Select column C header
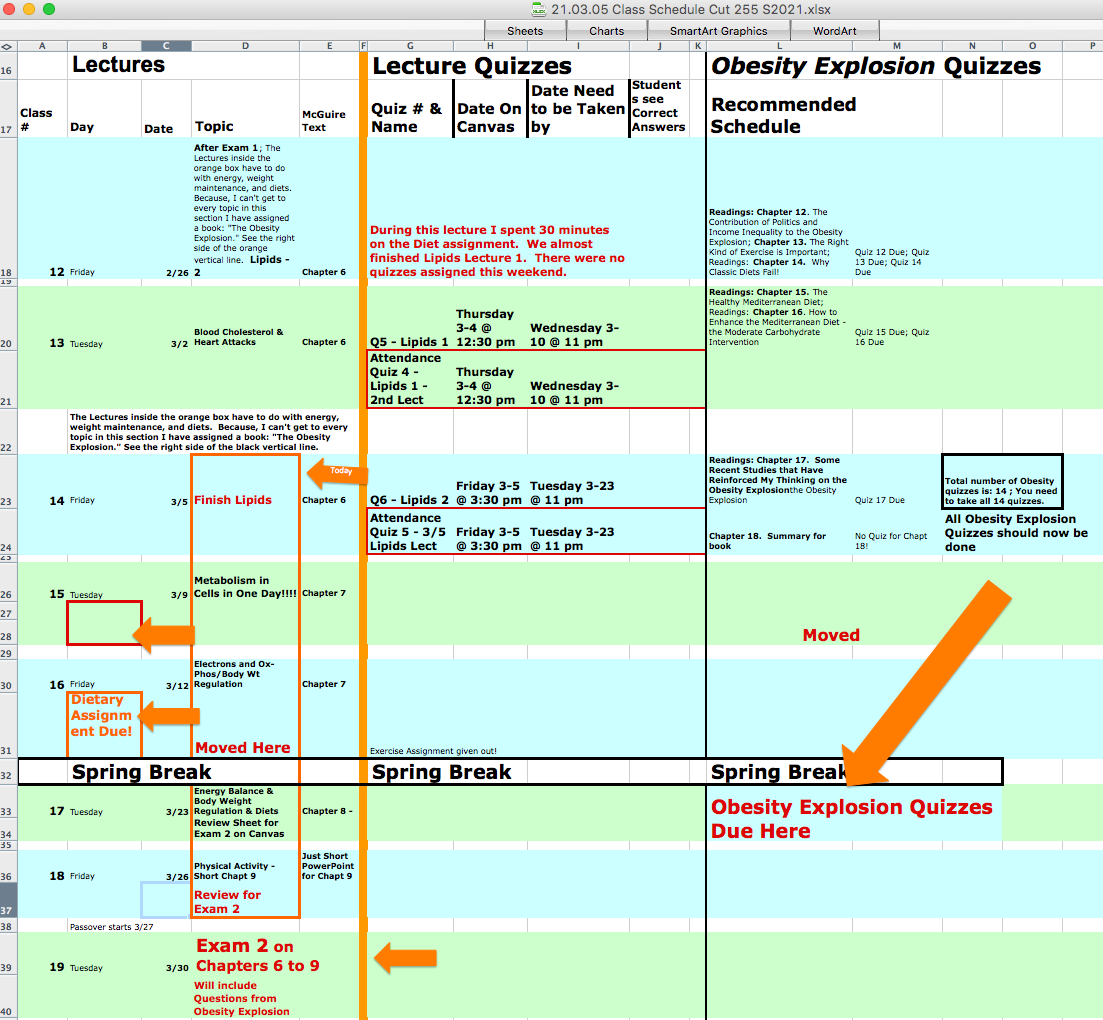The width and height of the screenshot is (1103, 1020). [x=165, y=46]
